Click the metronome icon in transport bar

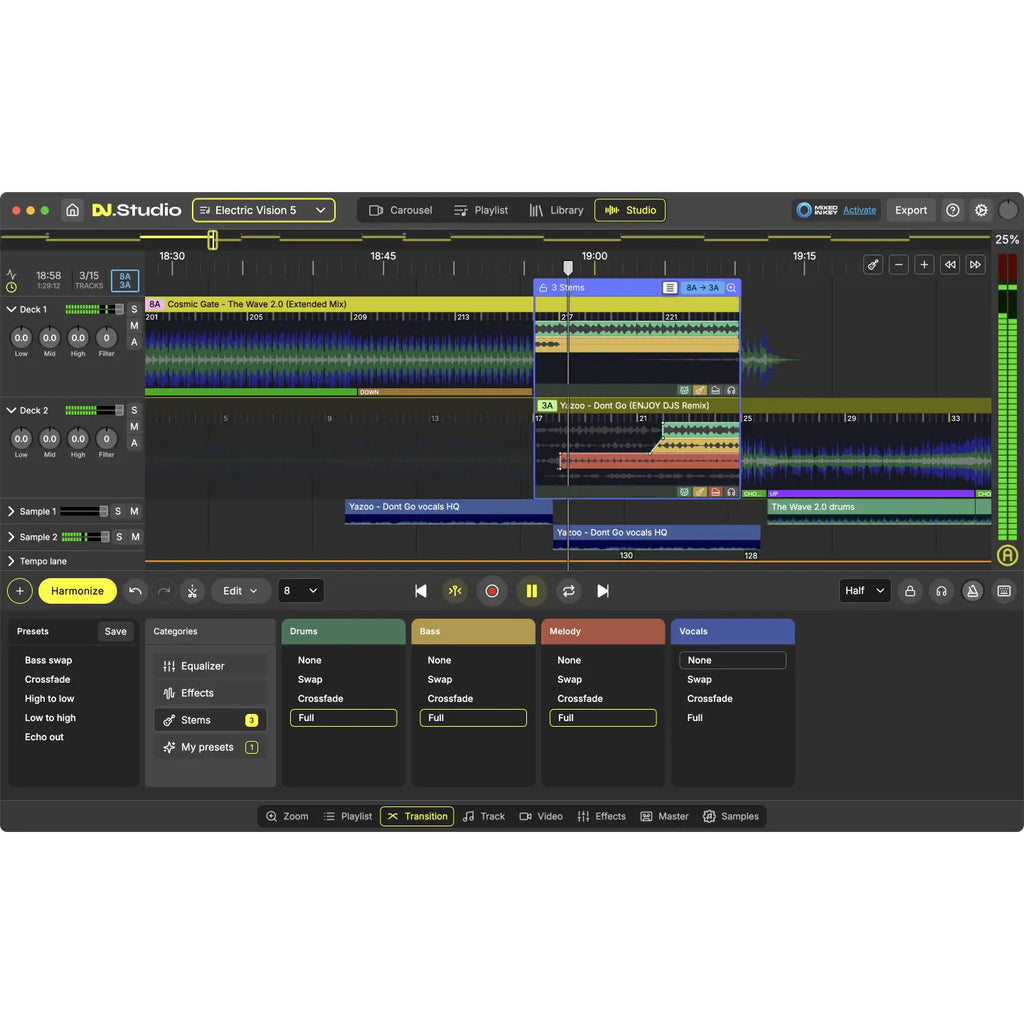pyautogui.click(x=972, y=591)
